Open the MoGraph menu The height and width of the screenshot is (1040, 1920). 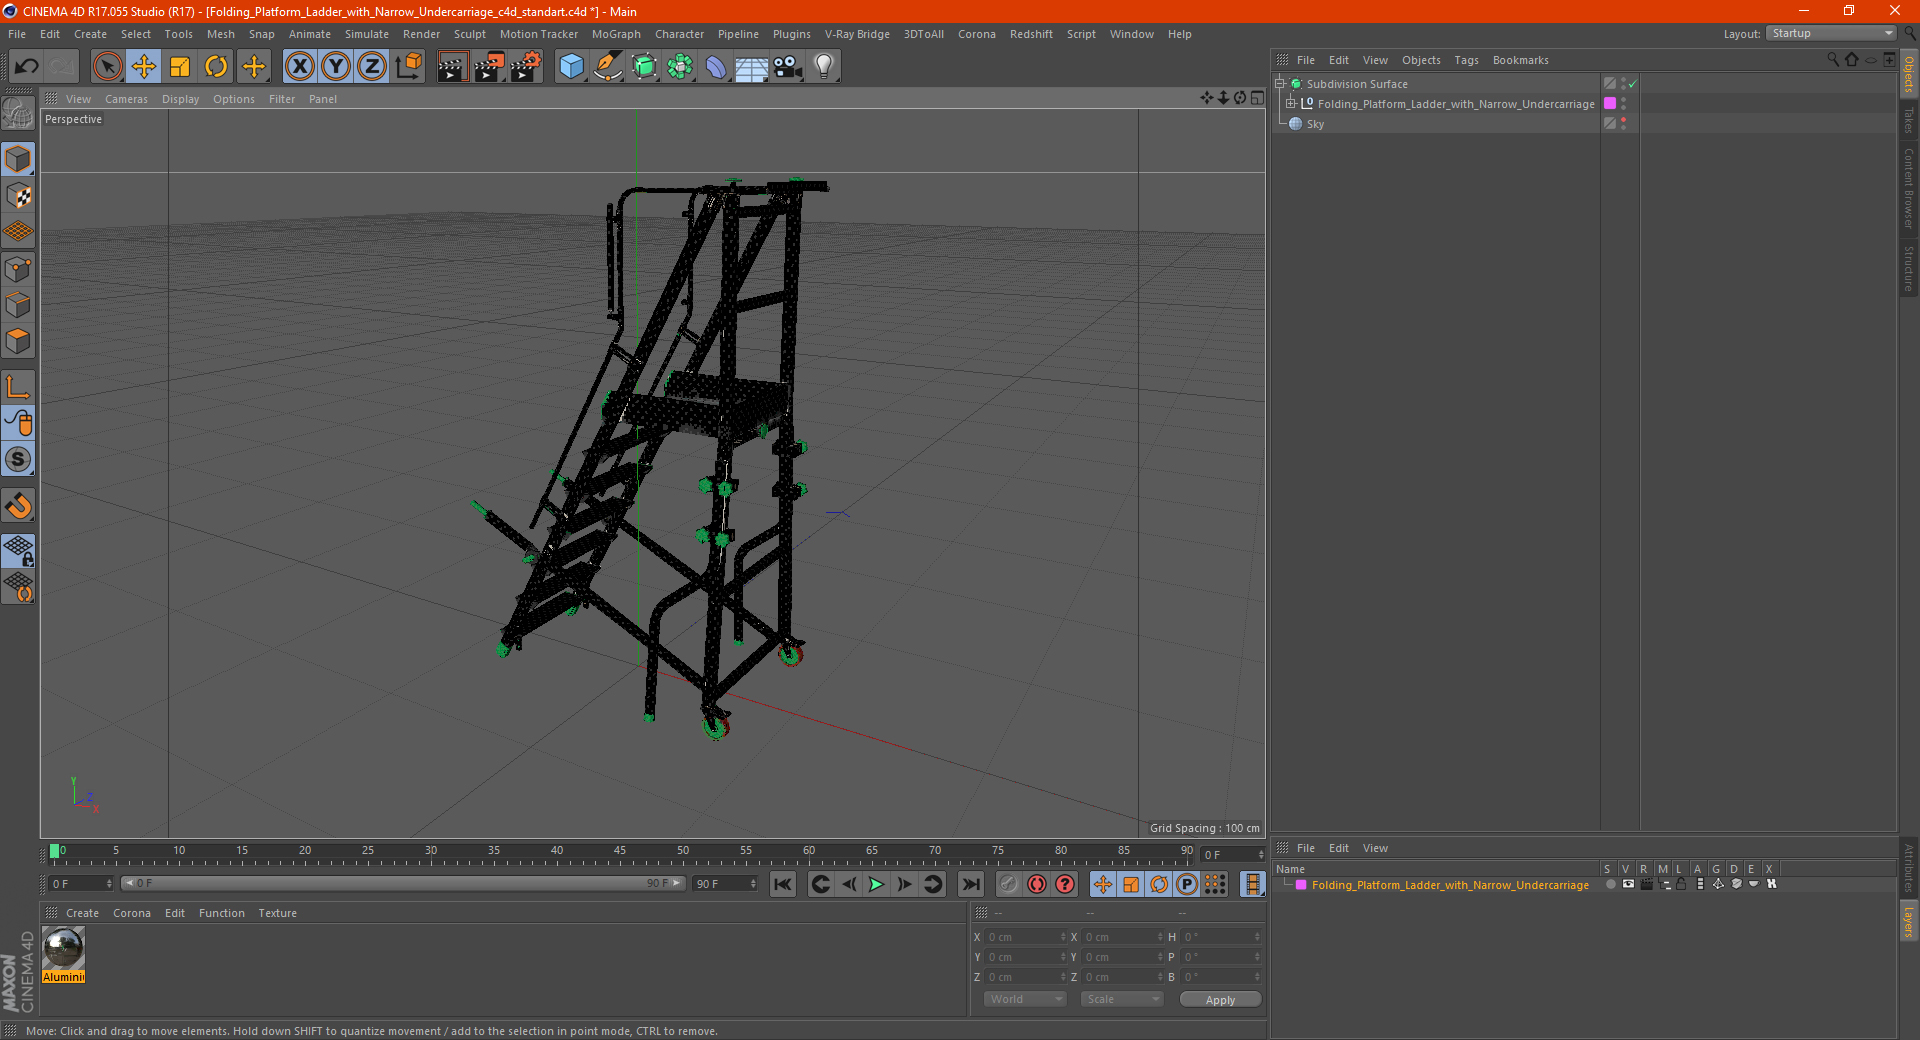pos(616,34)
